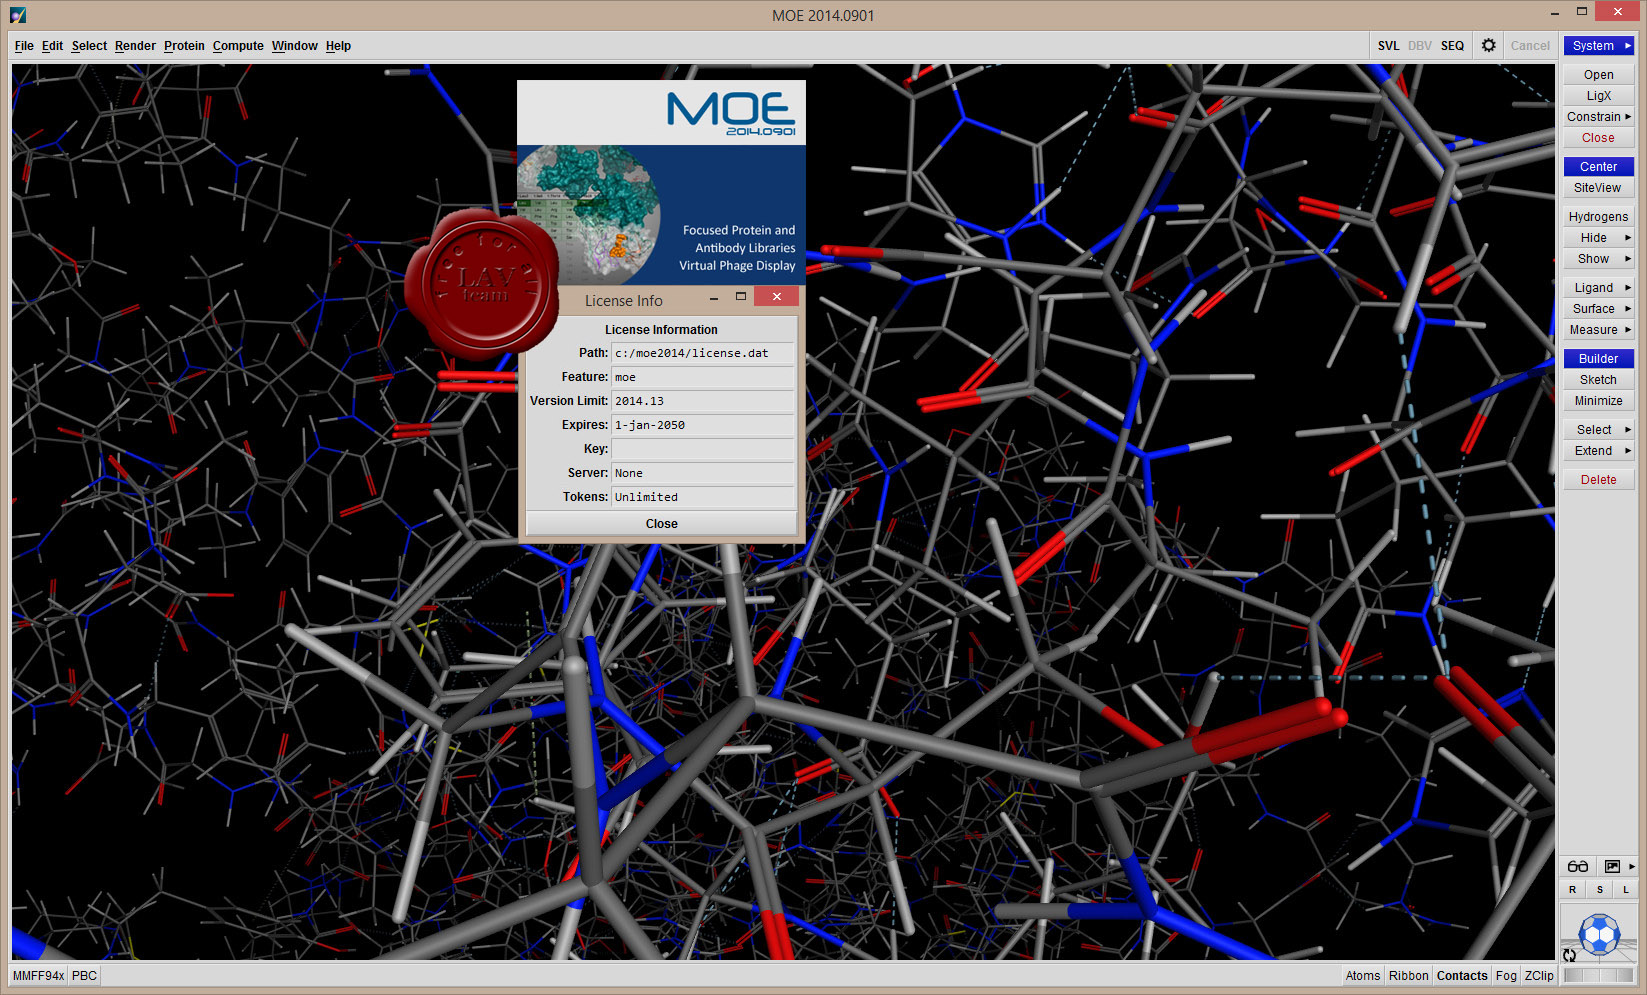This screenshot has height=995, width=1647.
Task: Click the Minimize energy button
Action: tap(1599, 400)
